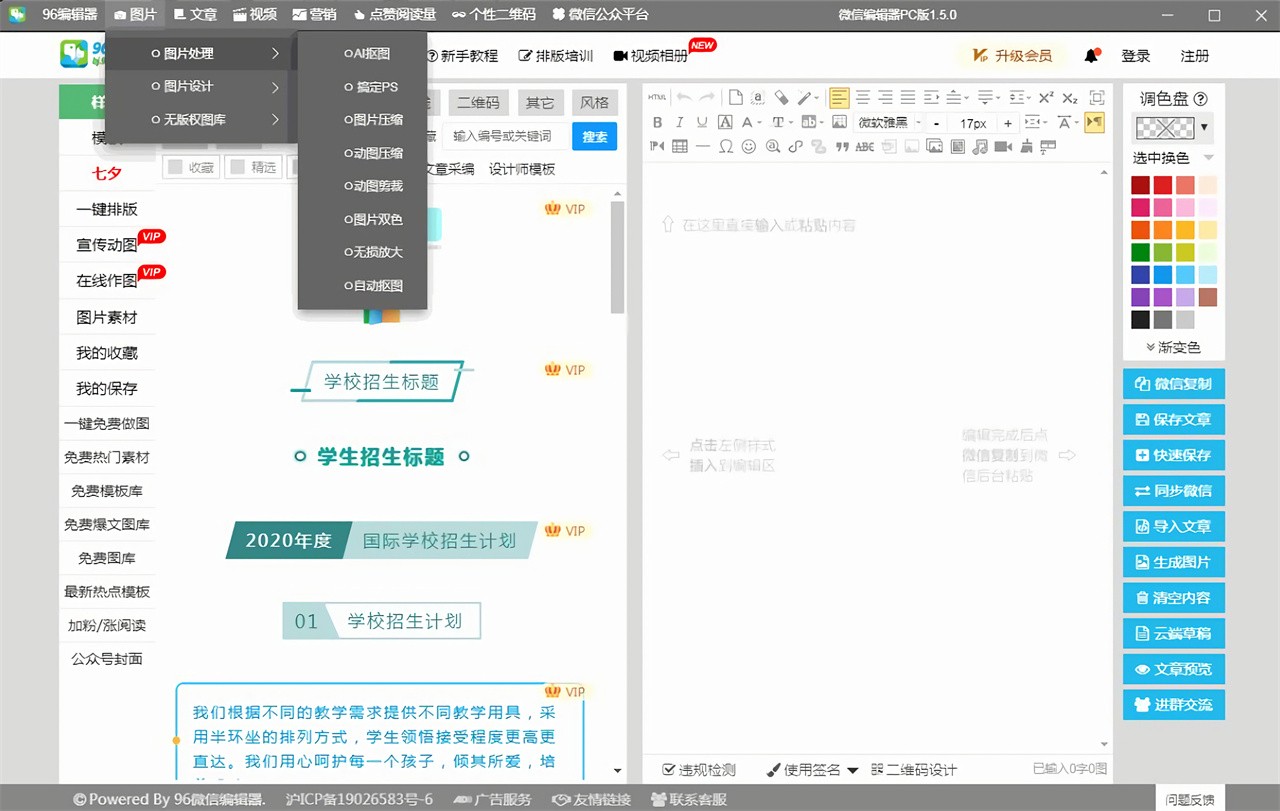Screen dimensions: 1280x811
Task: Insert a table using the table icon
Action: 680,147
